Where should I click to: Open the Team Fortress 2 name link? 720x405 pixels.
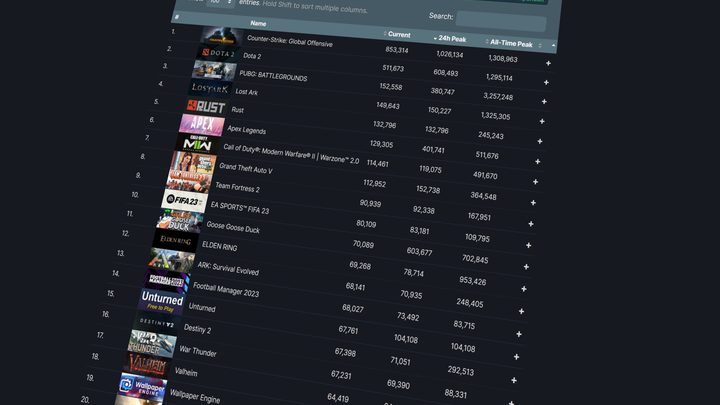point(237,187)
